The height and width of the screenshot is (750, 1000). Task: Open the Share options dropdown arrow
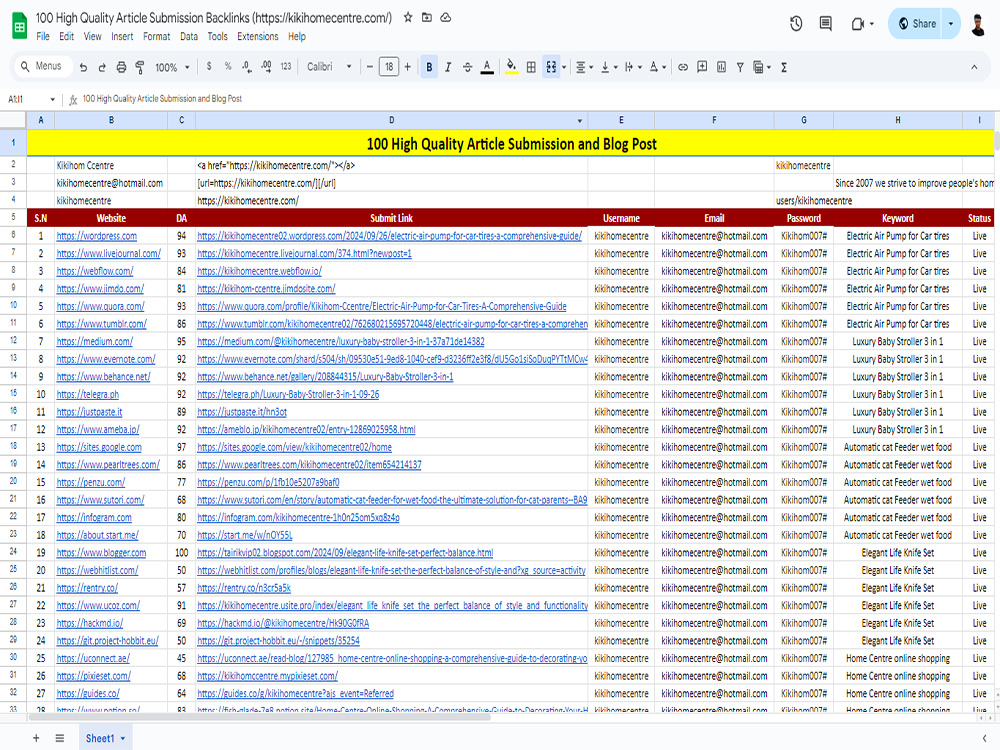tap(951, 24)
